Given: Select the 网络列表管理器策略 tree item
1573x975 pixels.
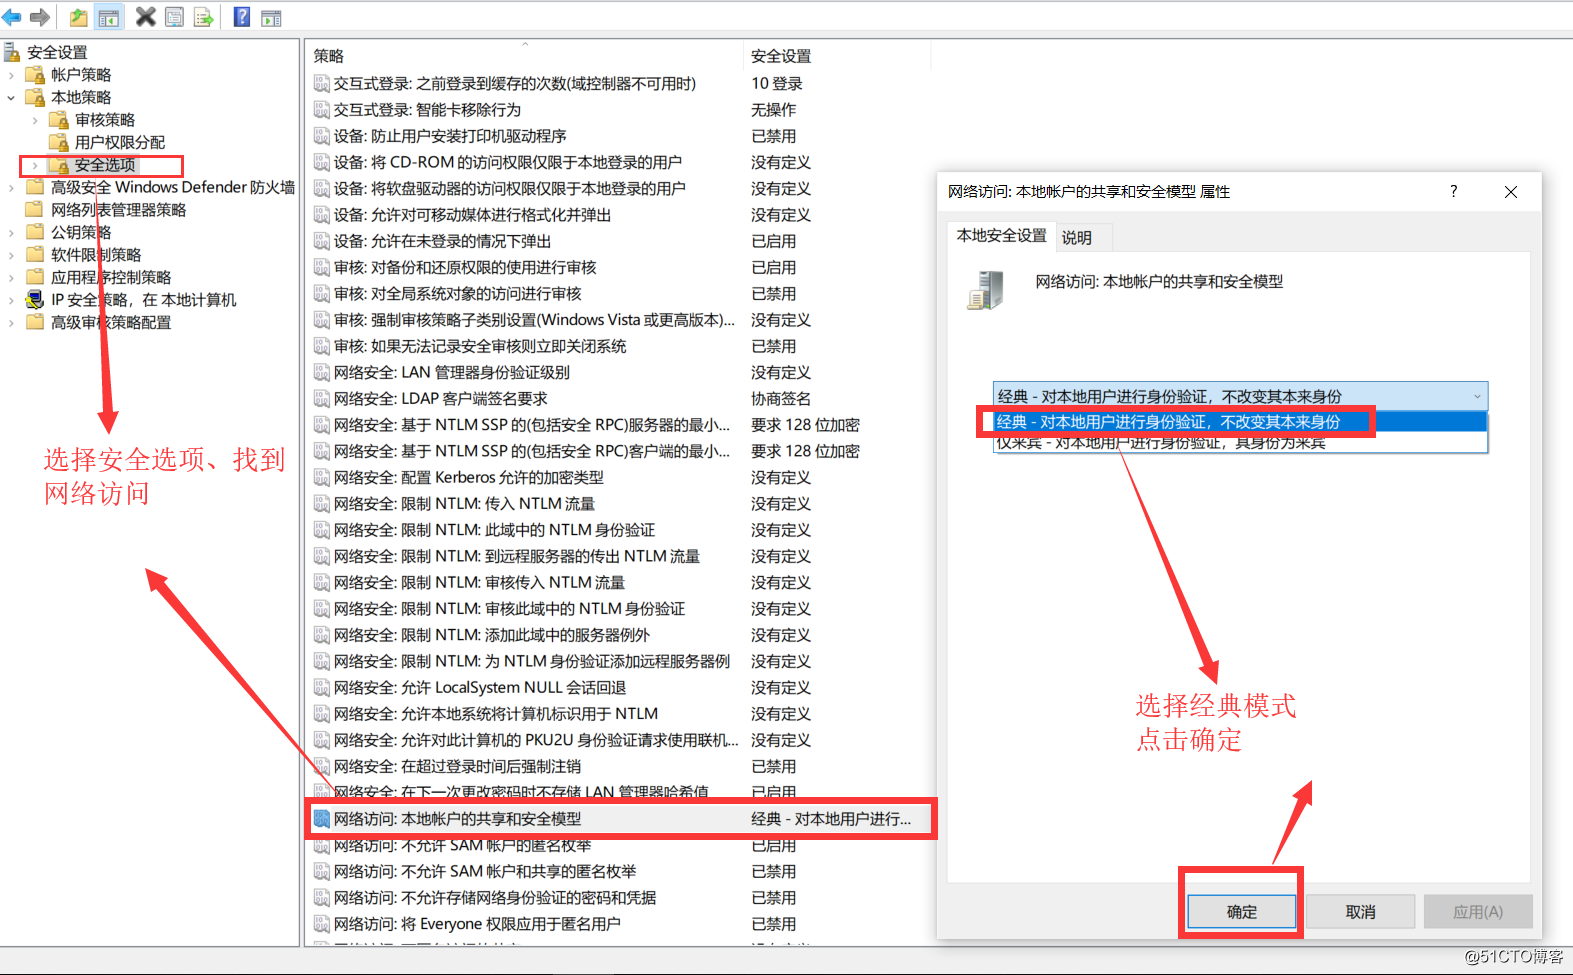Looking at the screenshot, I should tap(119, 210).
